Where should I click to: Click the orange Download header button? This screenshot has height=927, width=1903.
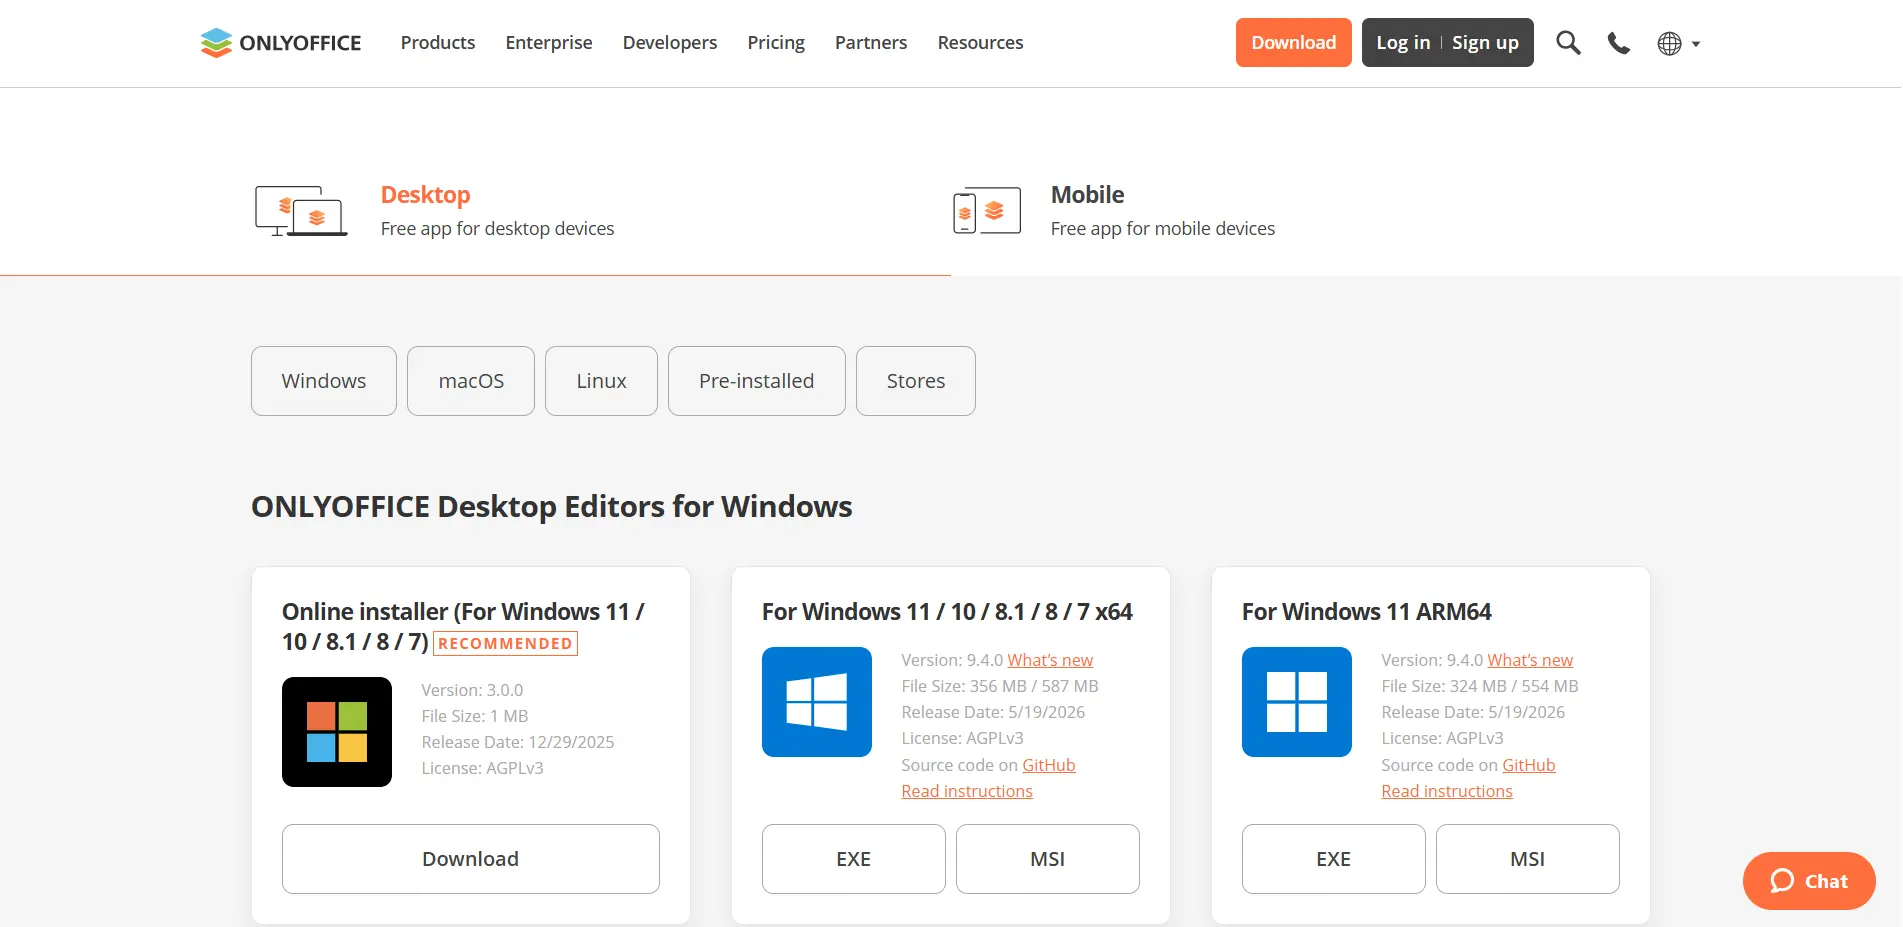[x=1293, y=43]
